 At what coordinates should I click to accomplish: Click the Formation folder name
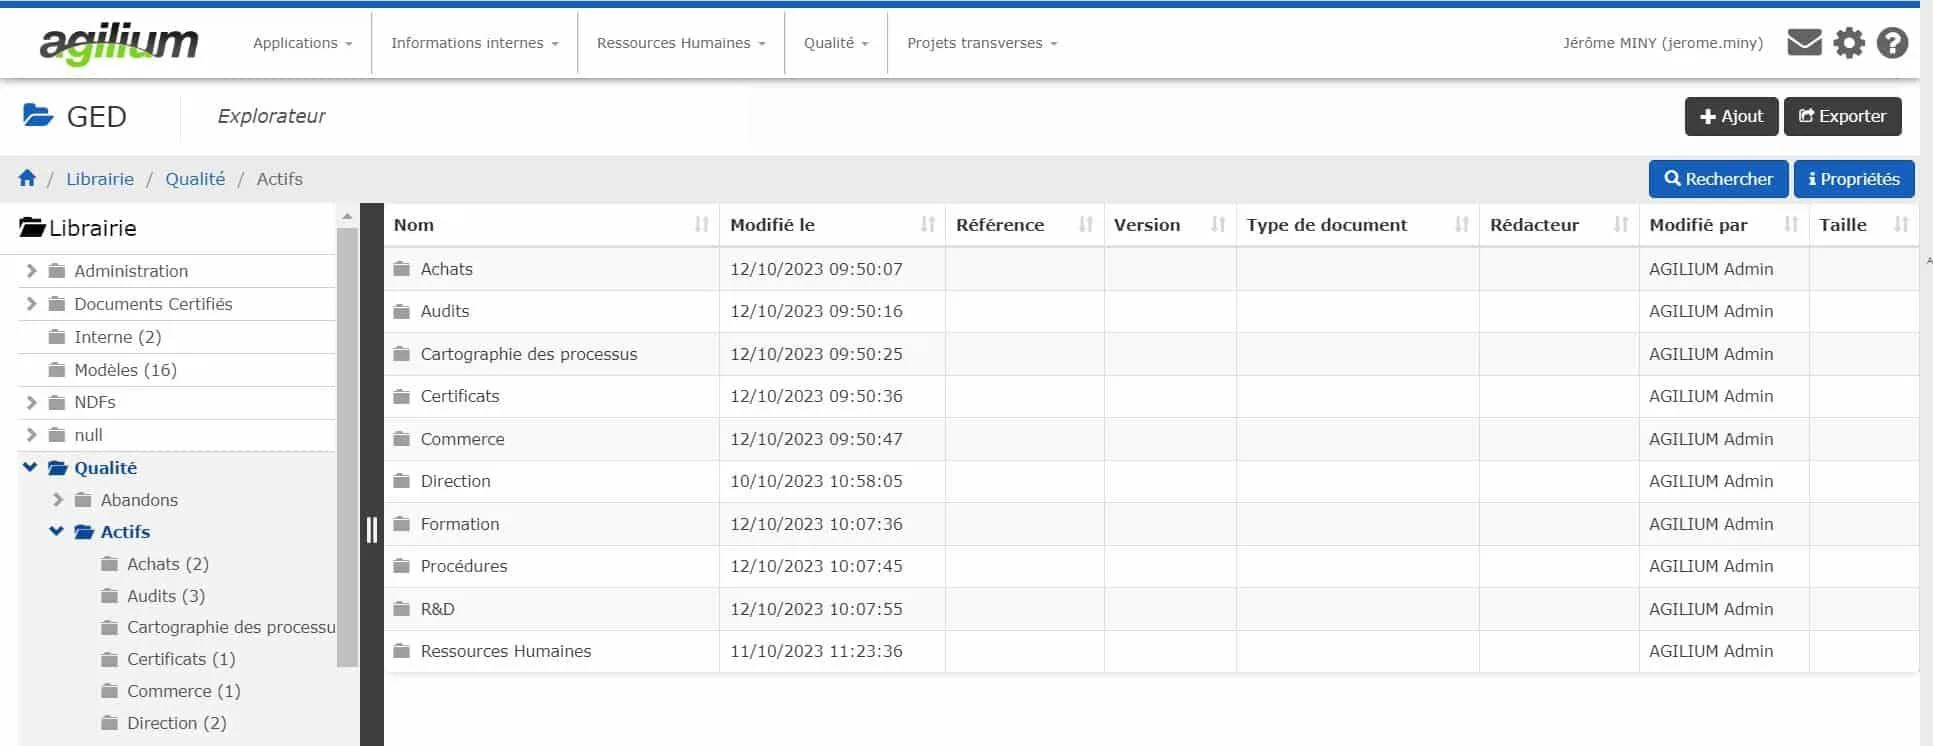coord(460,524)
